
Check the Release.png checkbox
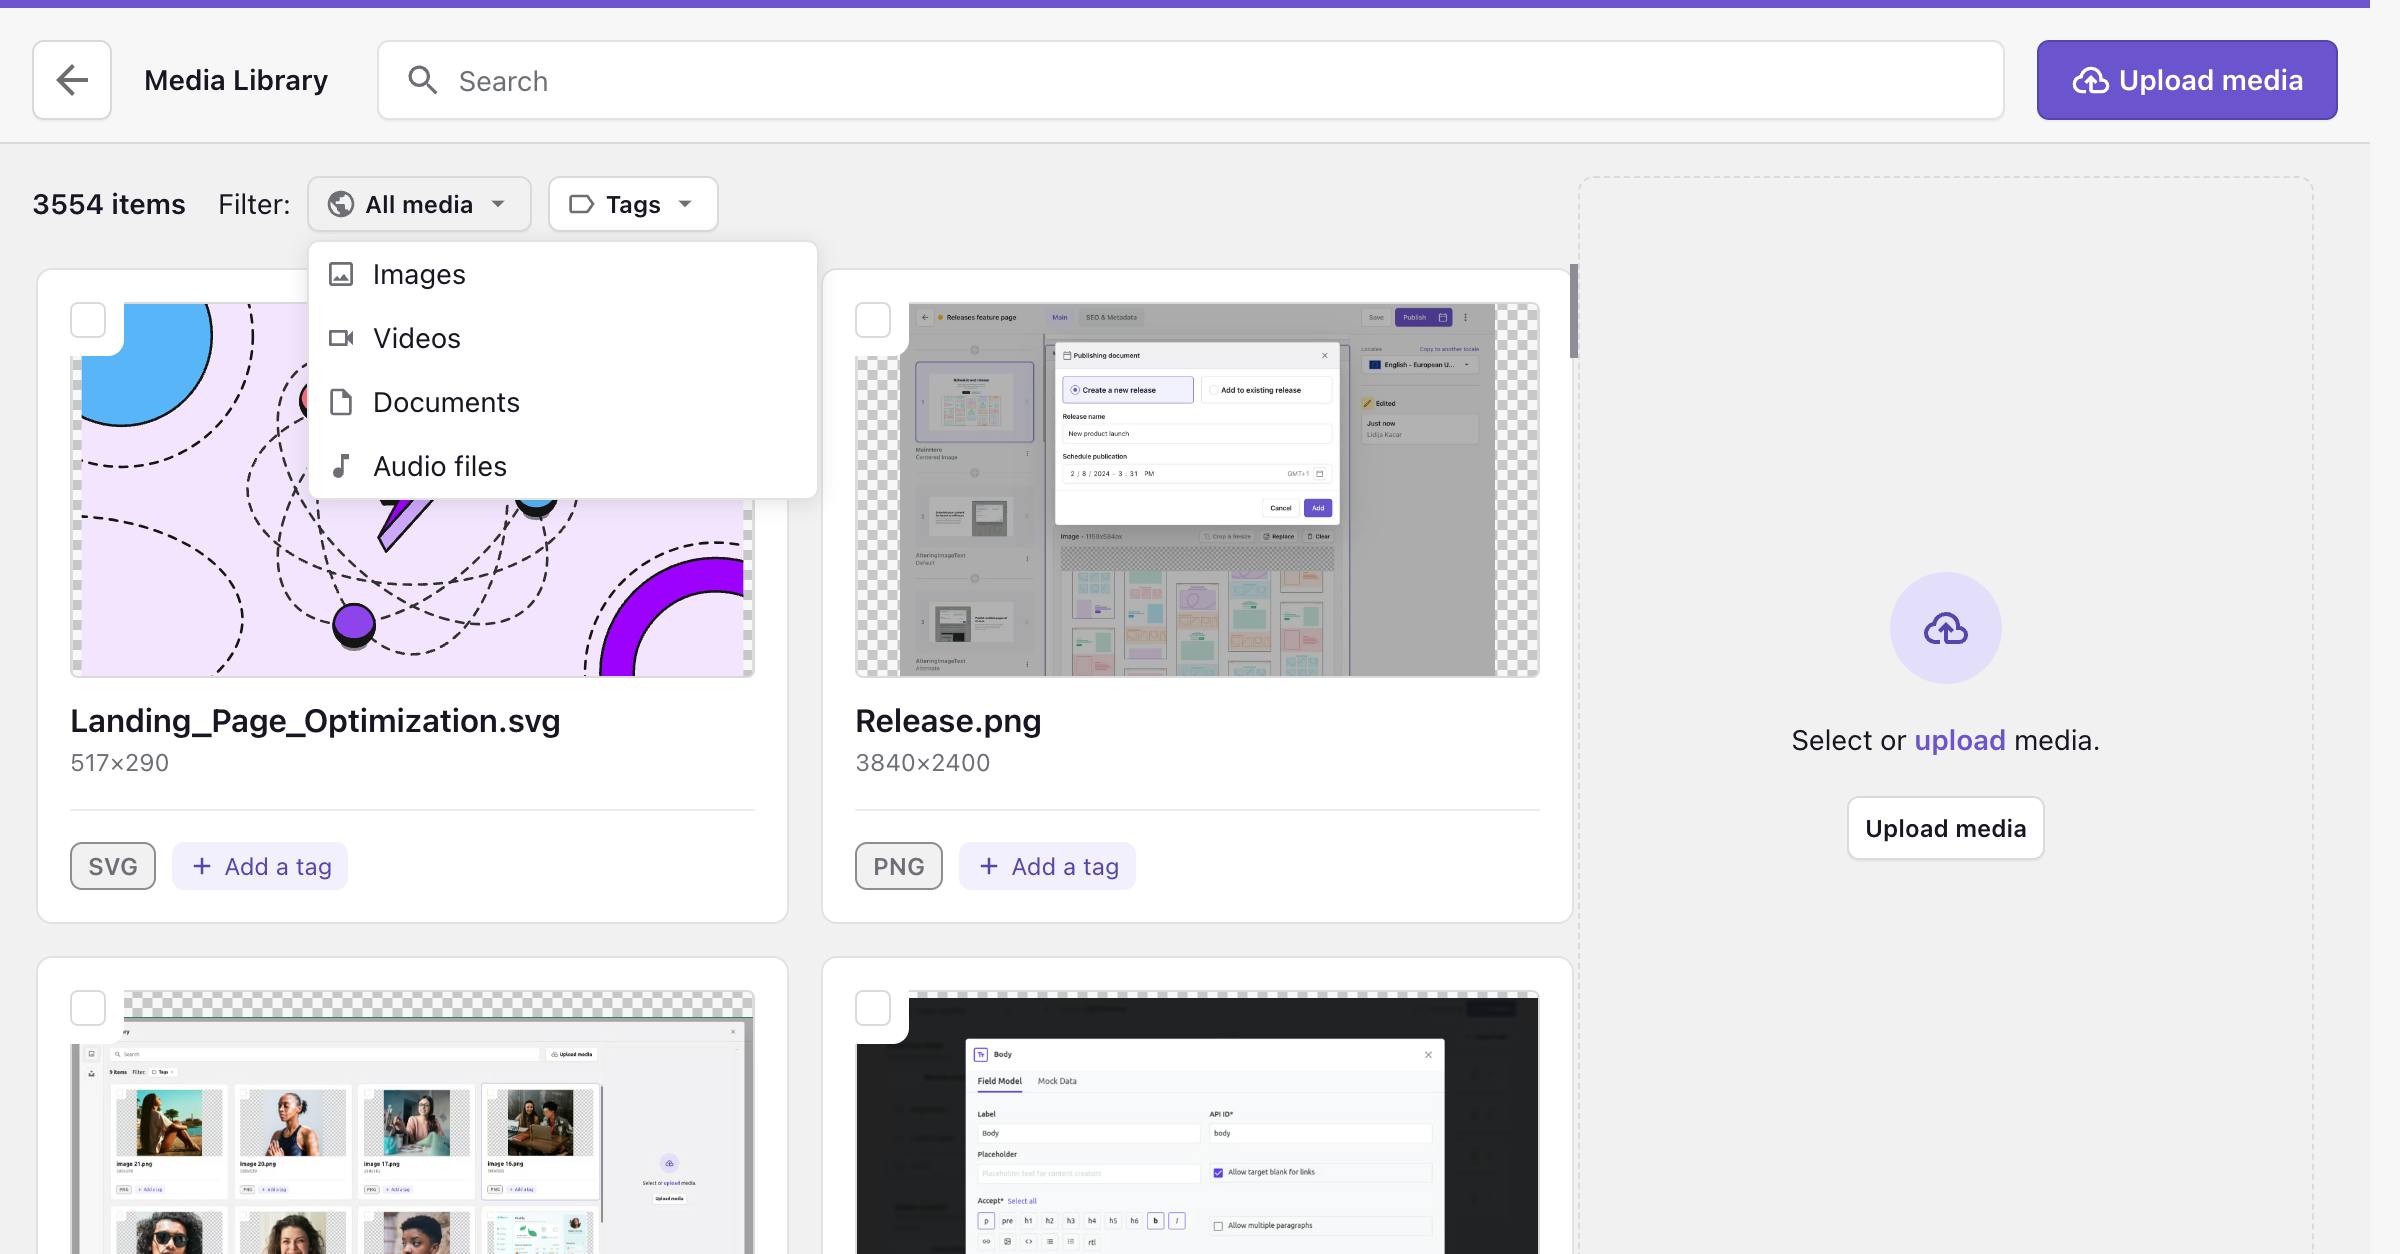[873, 320]
